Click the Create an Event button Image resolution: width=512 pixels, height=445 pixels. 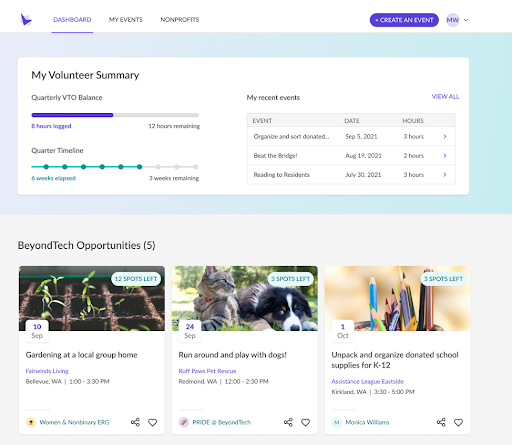(404, 20)
